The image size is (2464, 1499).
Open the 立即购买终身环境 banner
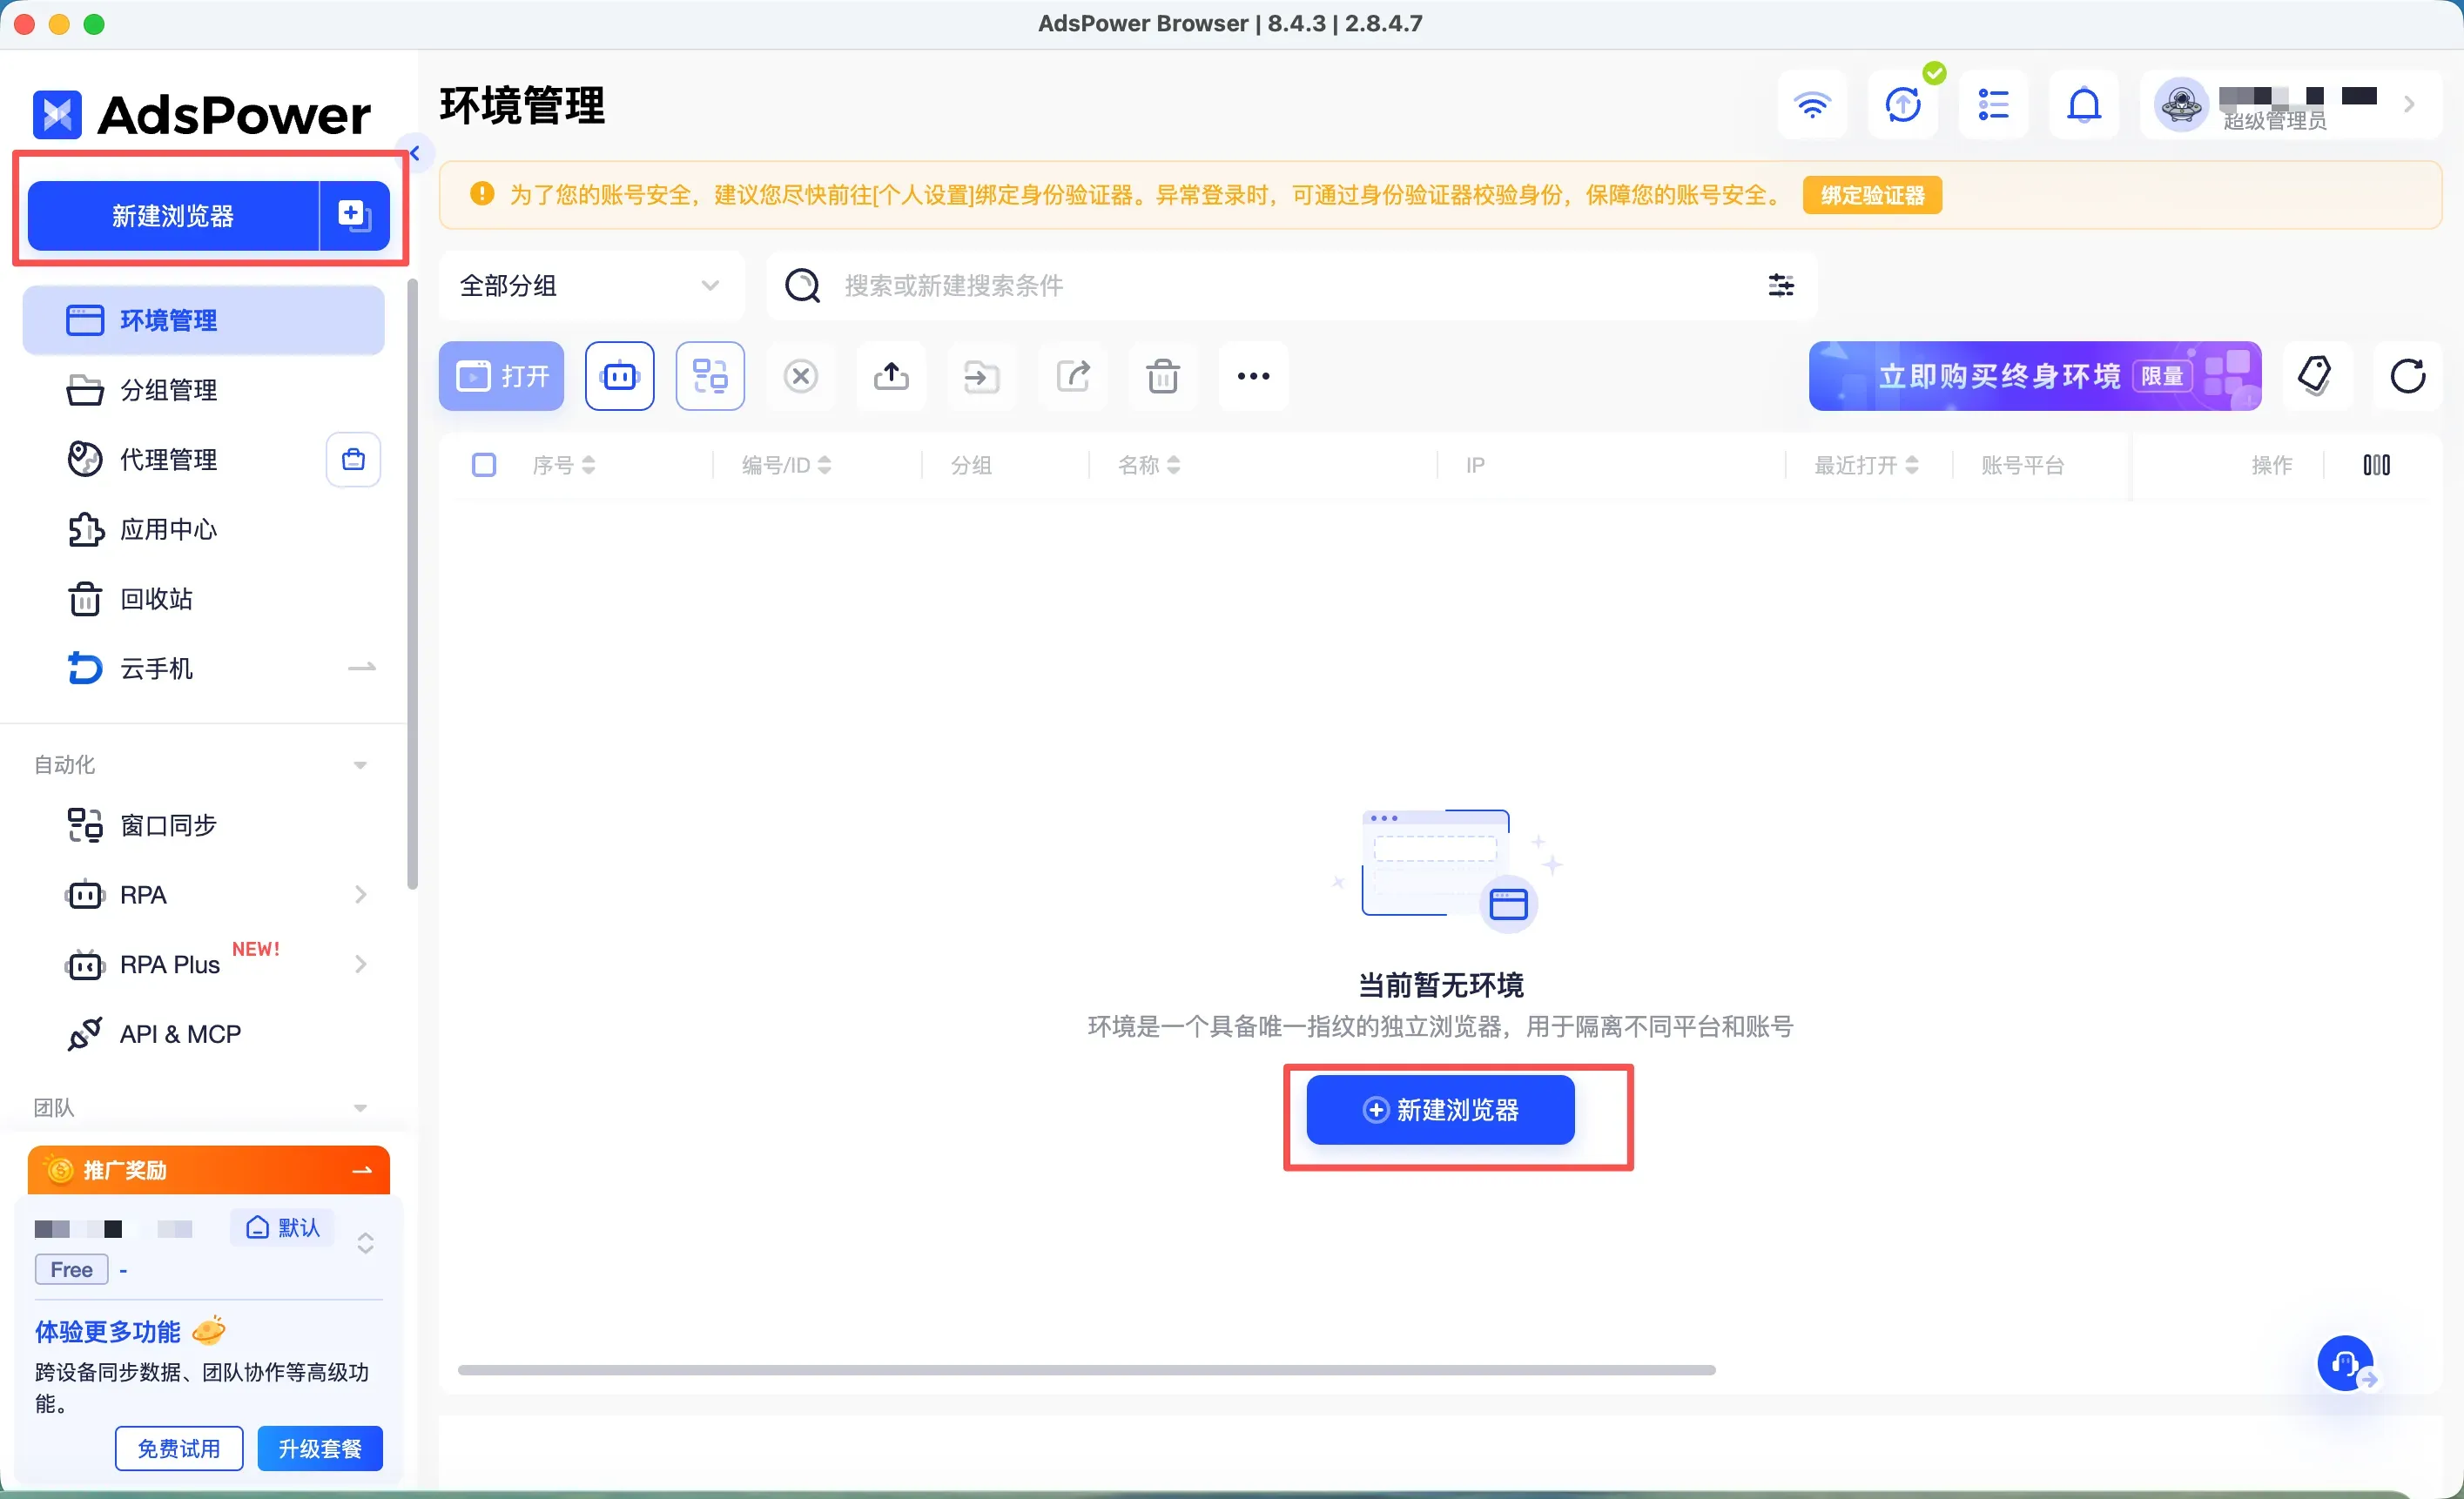(x=2034, y=376)
